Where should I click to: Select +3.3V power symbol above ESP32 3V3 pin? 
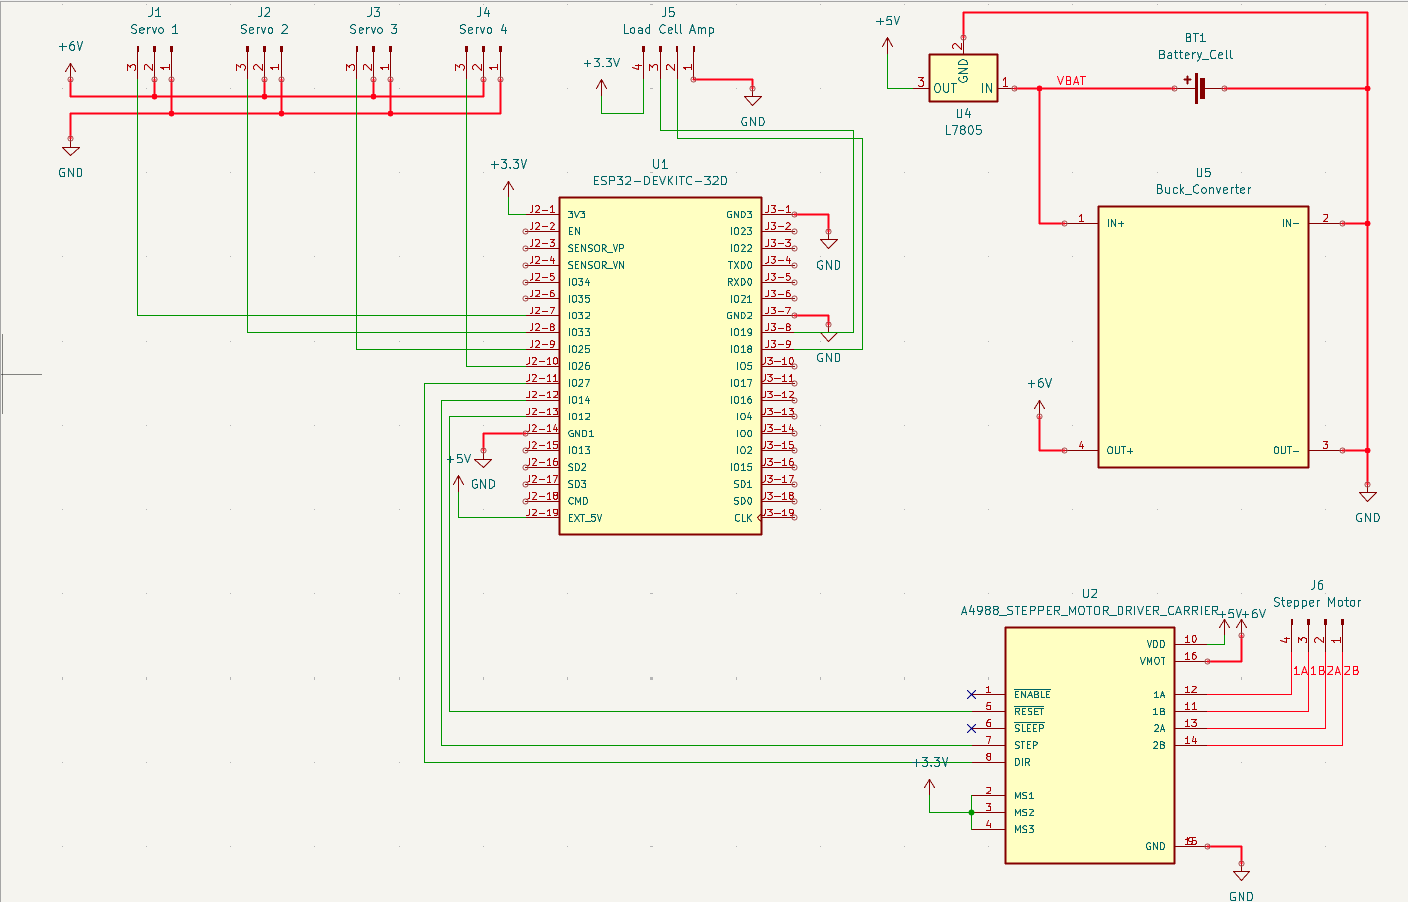pos(508,186)
